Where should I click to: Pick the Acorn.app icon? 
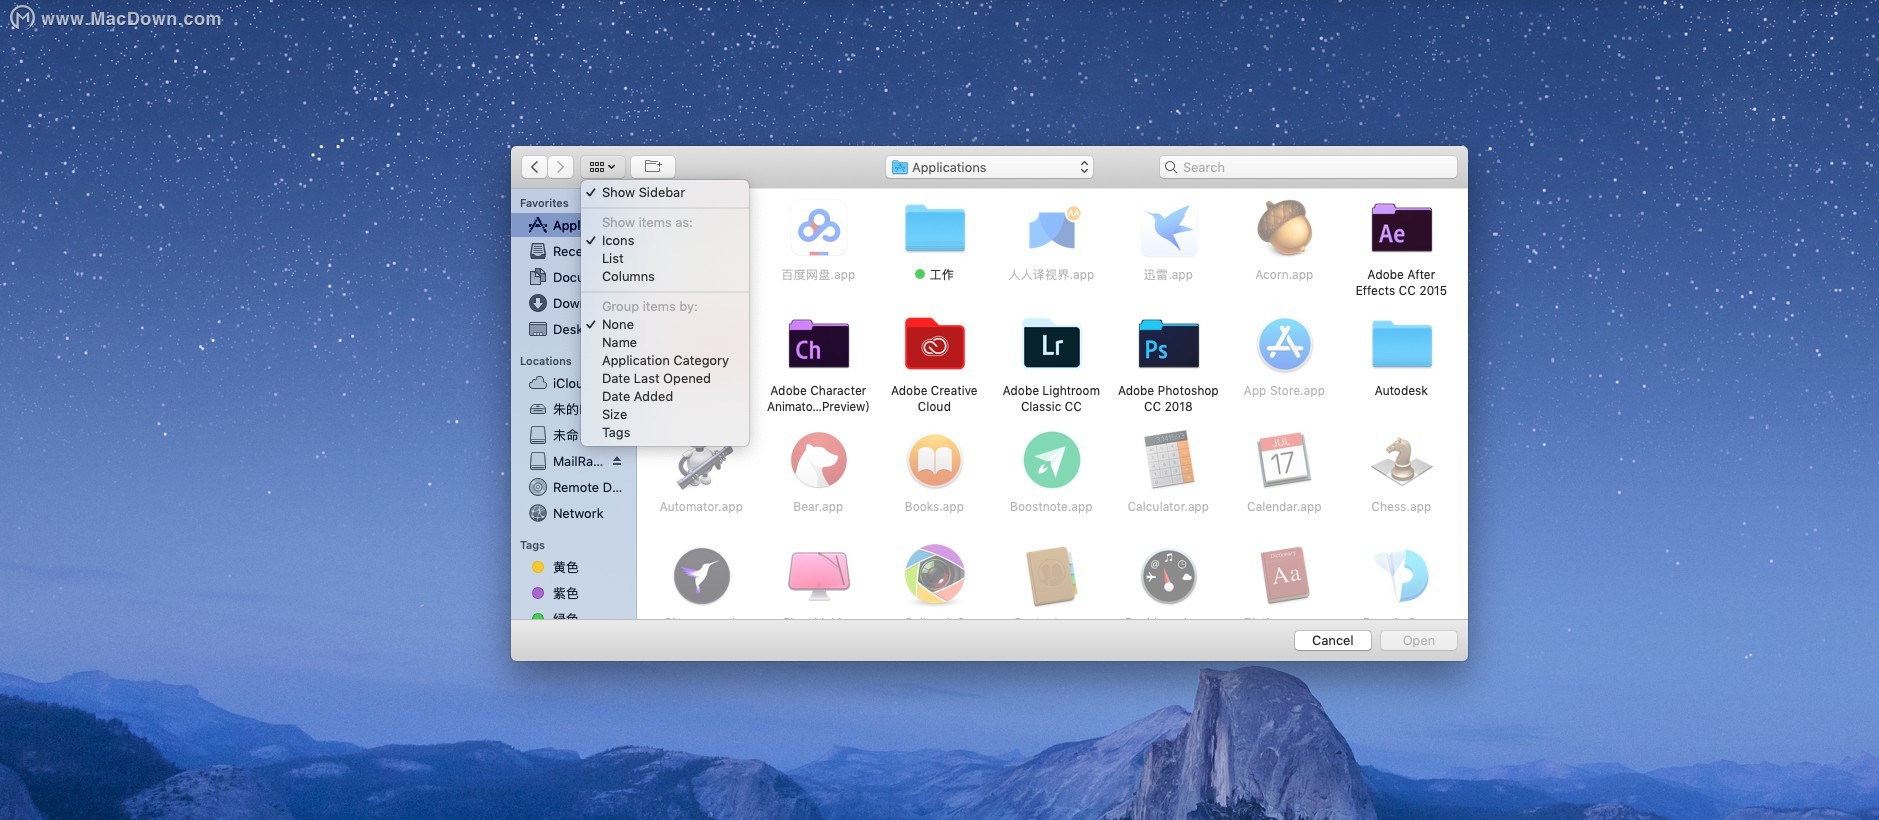click(x=1283, y=229)
